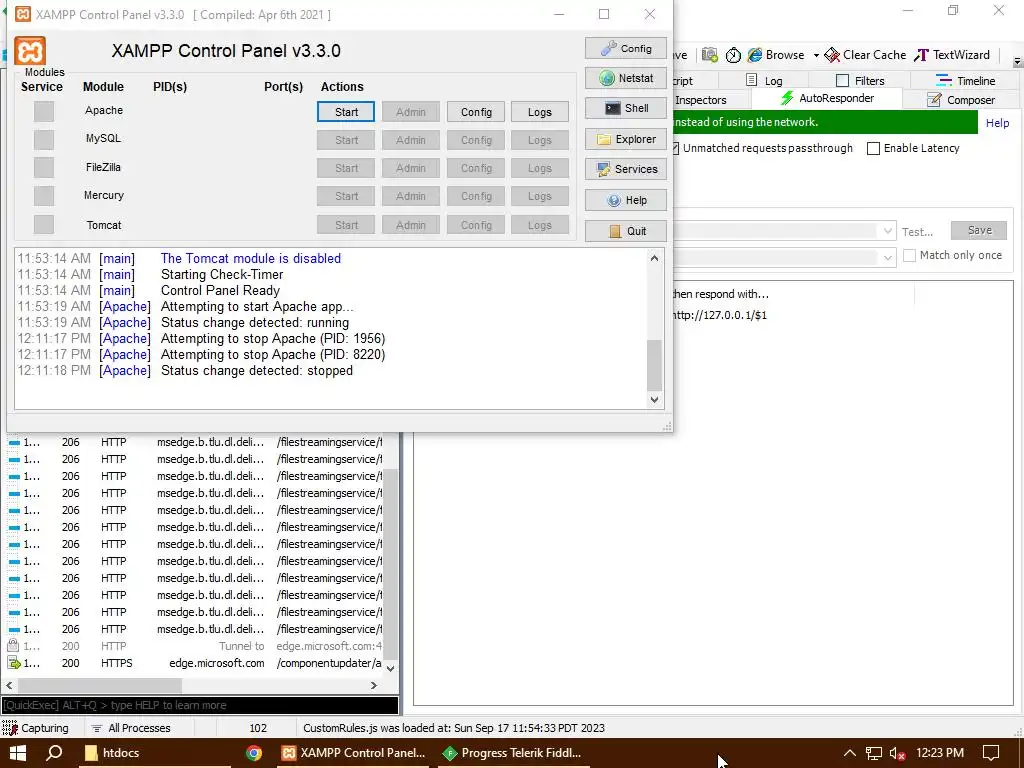Click session list horizontal scroll right arrow
The width and height of the screenshot is (1024, 768).
(374, 686)
